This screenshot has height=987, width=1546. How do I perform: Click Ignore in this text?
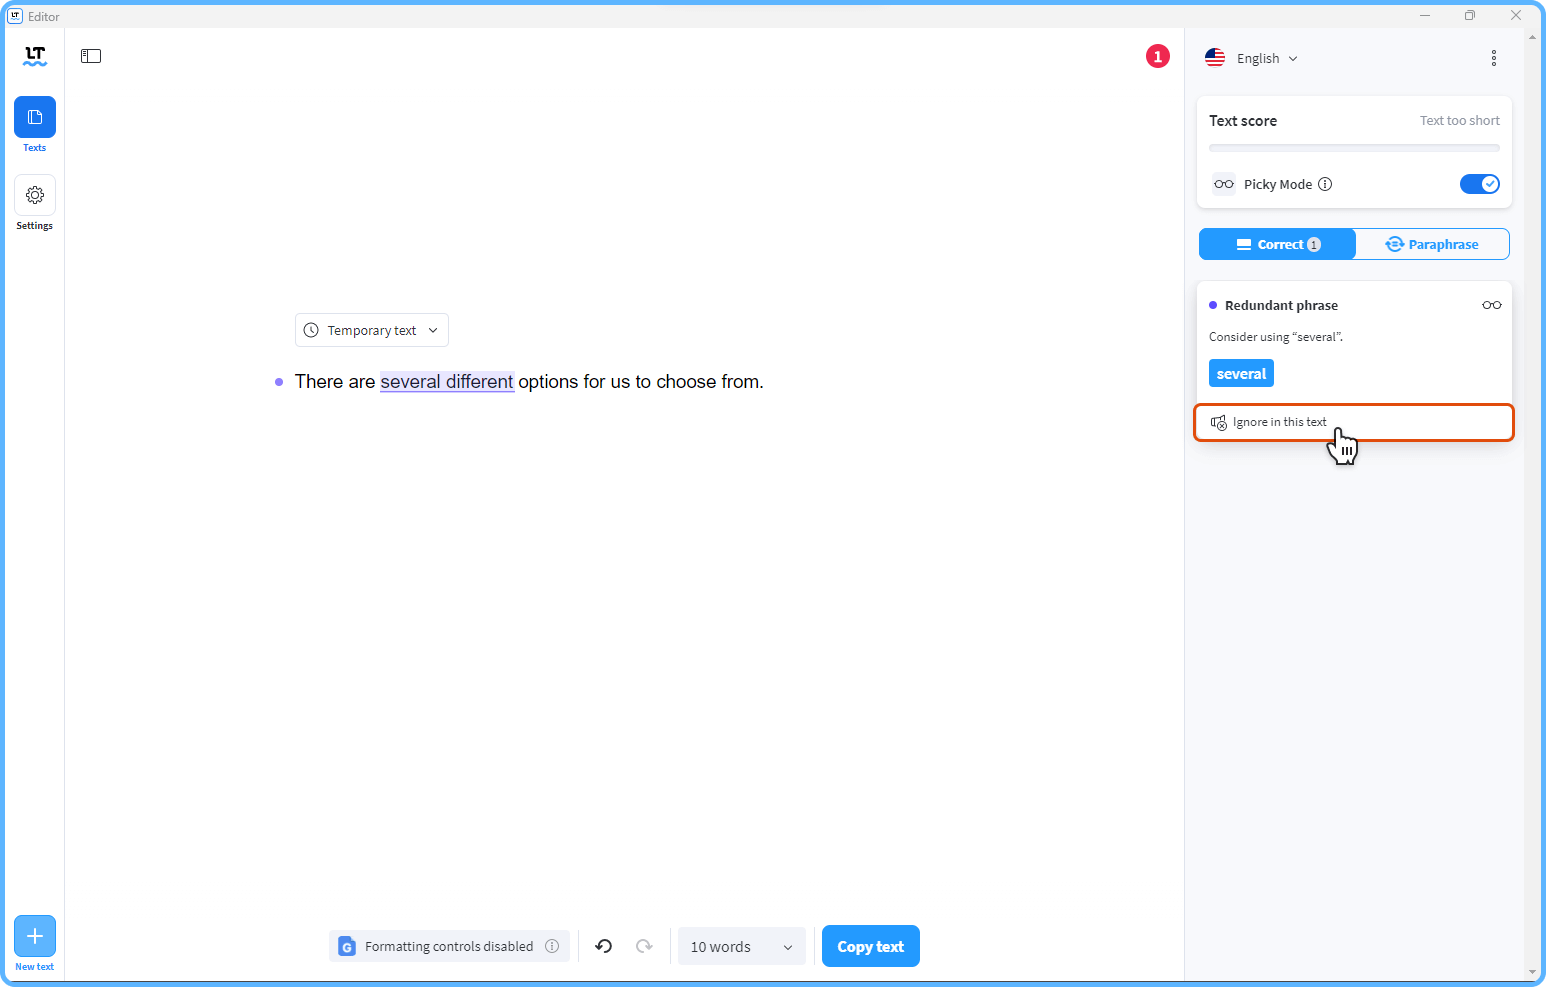point(1354,422)
